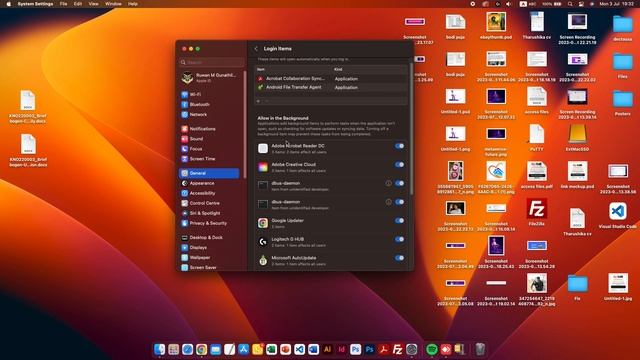Open the Apple menu
The width and height of the screenshot is (640, 360).
click(x=8, y=4)
